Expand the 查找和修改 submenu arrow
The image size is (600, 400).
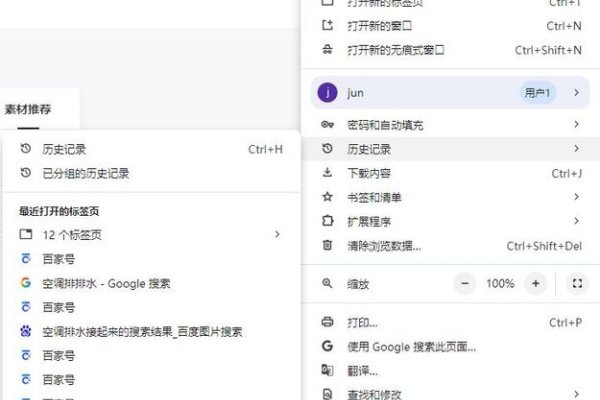pyautogui.click(x=576, y=393)
